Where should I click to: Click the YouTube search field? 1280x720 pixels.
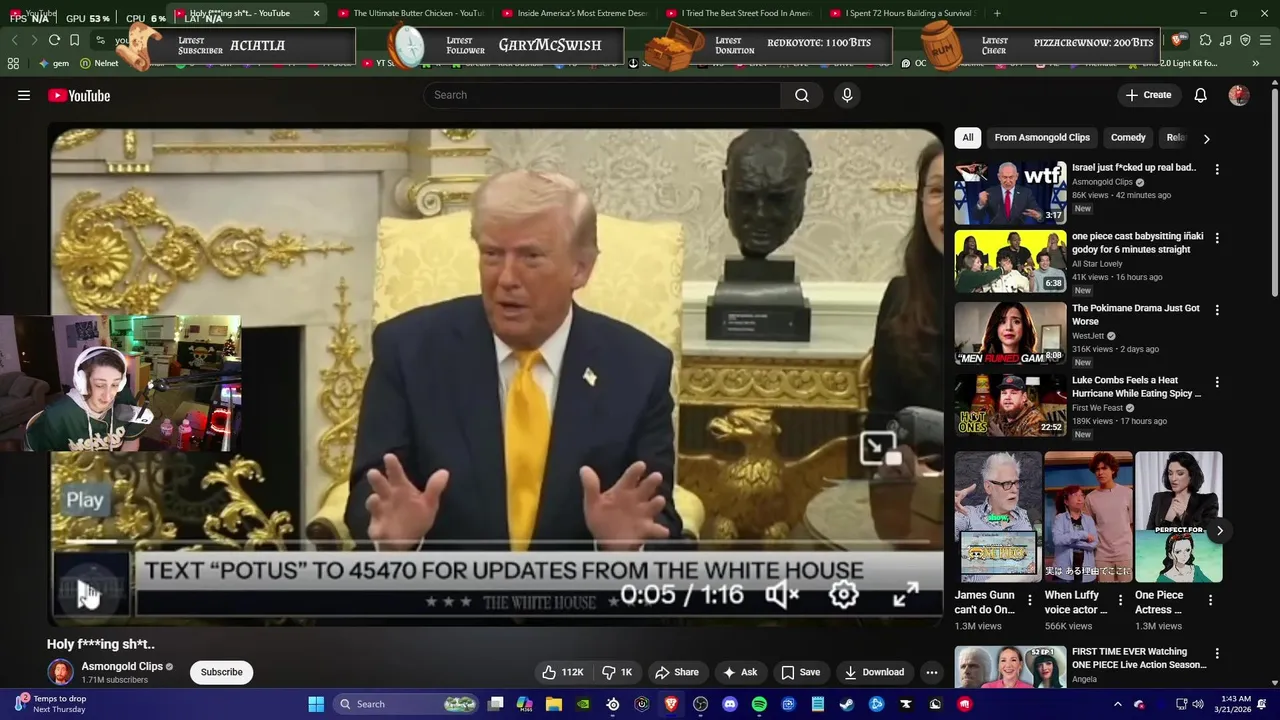[x=602, y=95]
